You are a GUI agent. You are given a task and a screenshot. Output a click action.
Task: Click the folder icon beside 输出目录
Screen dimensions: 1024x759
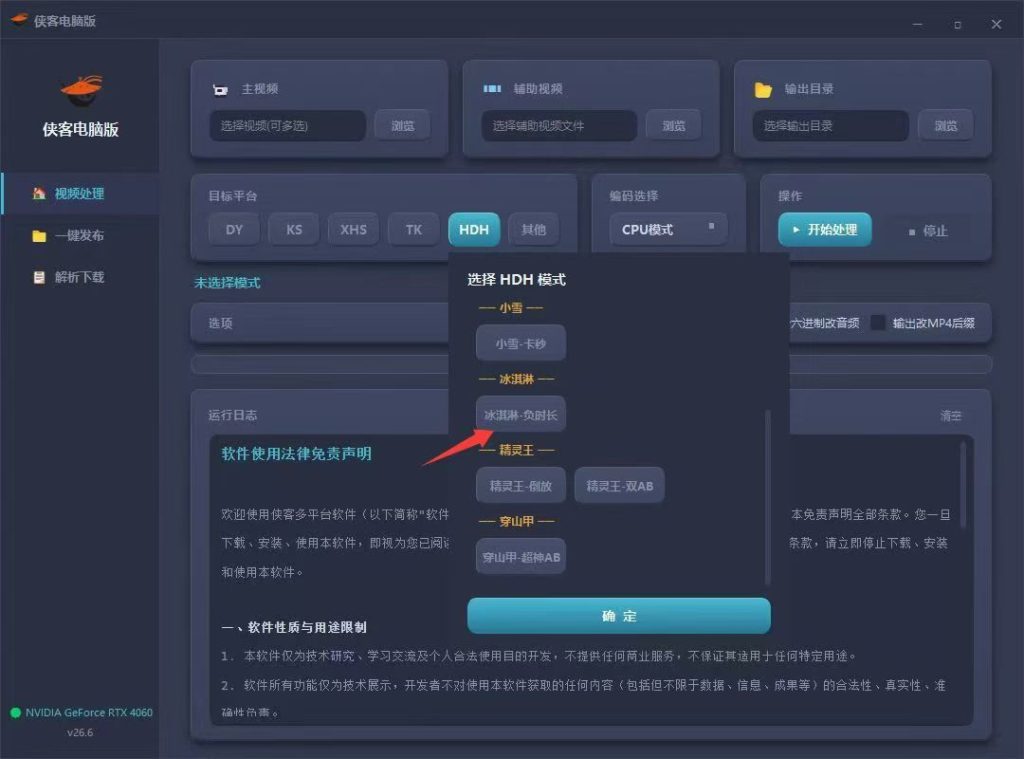763,89
